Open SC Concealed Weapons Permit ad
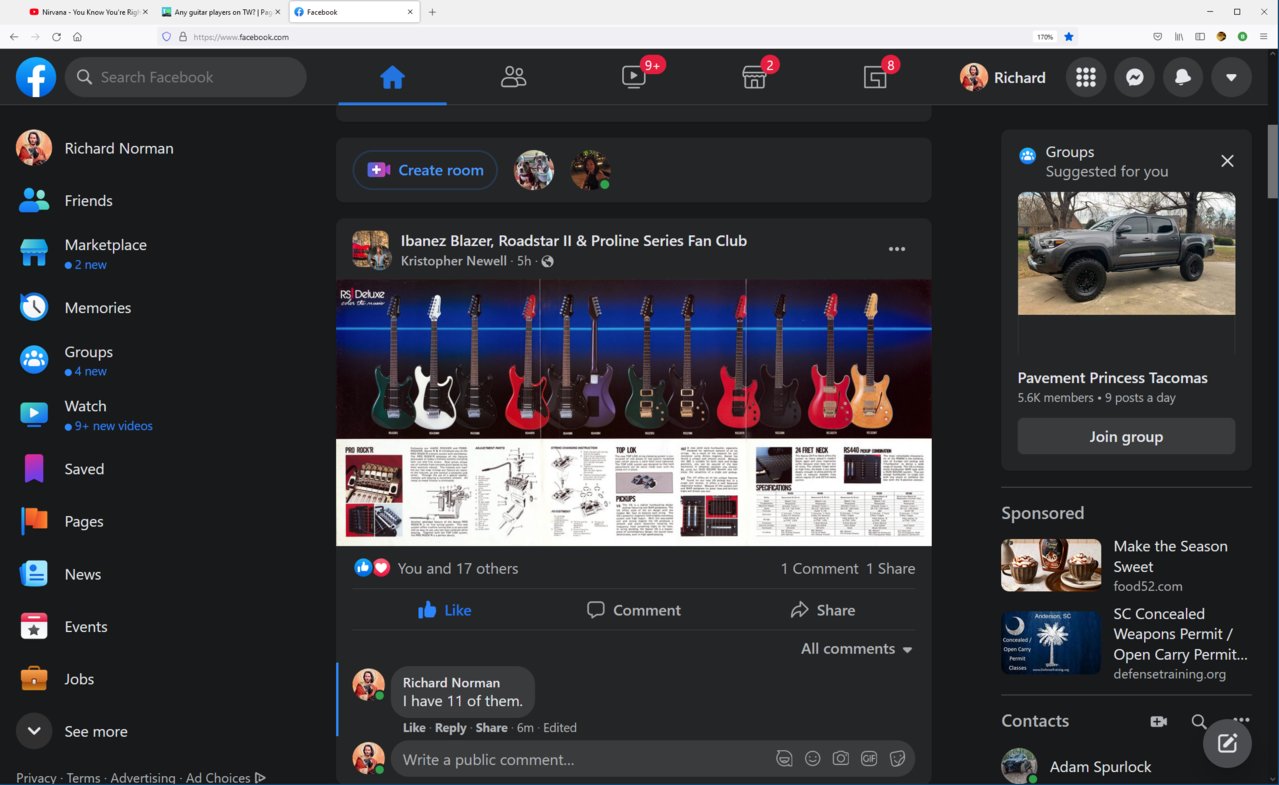 1126,646
